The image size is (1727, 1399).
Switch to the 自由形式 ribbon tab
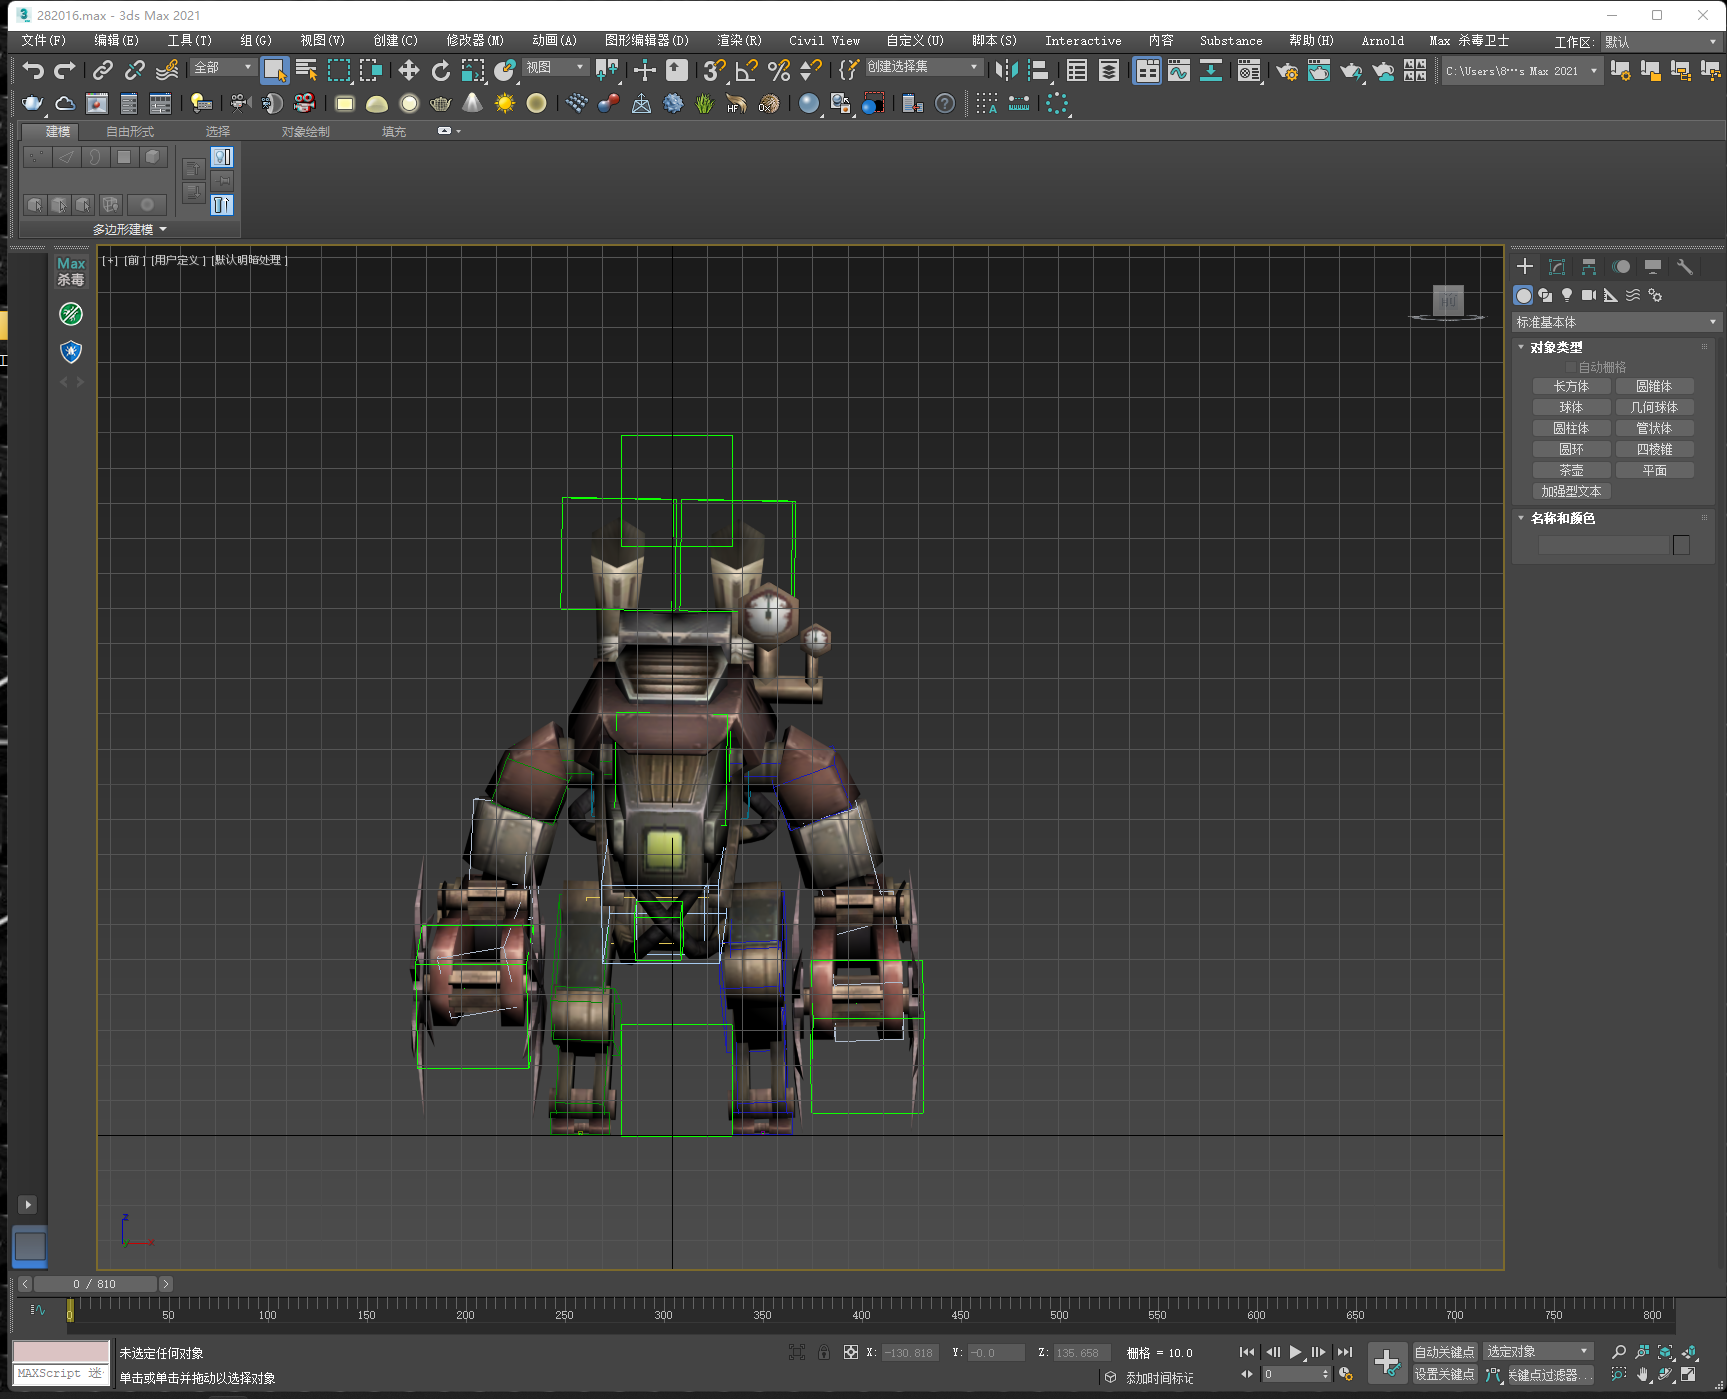coord(130,132)
